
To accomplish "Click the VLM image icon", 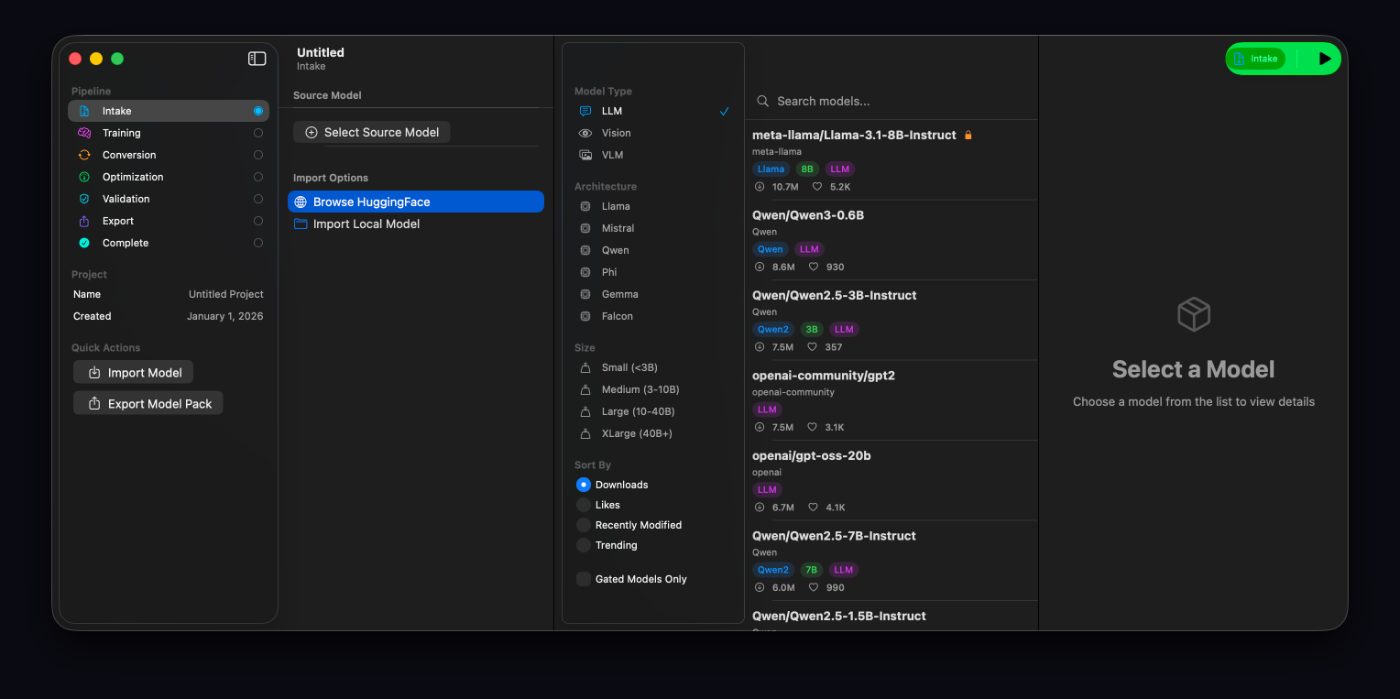I will (x=586, y=155).
